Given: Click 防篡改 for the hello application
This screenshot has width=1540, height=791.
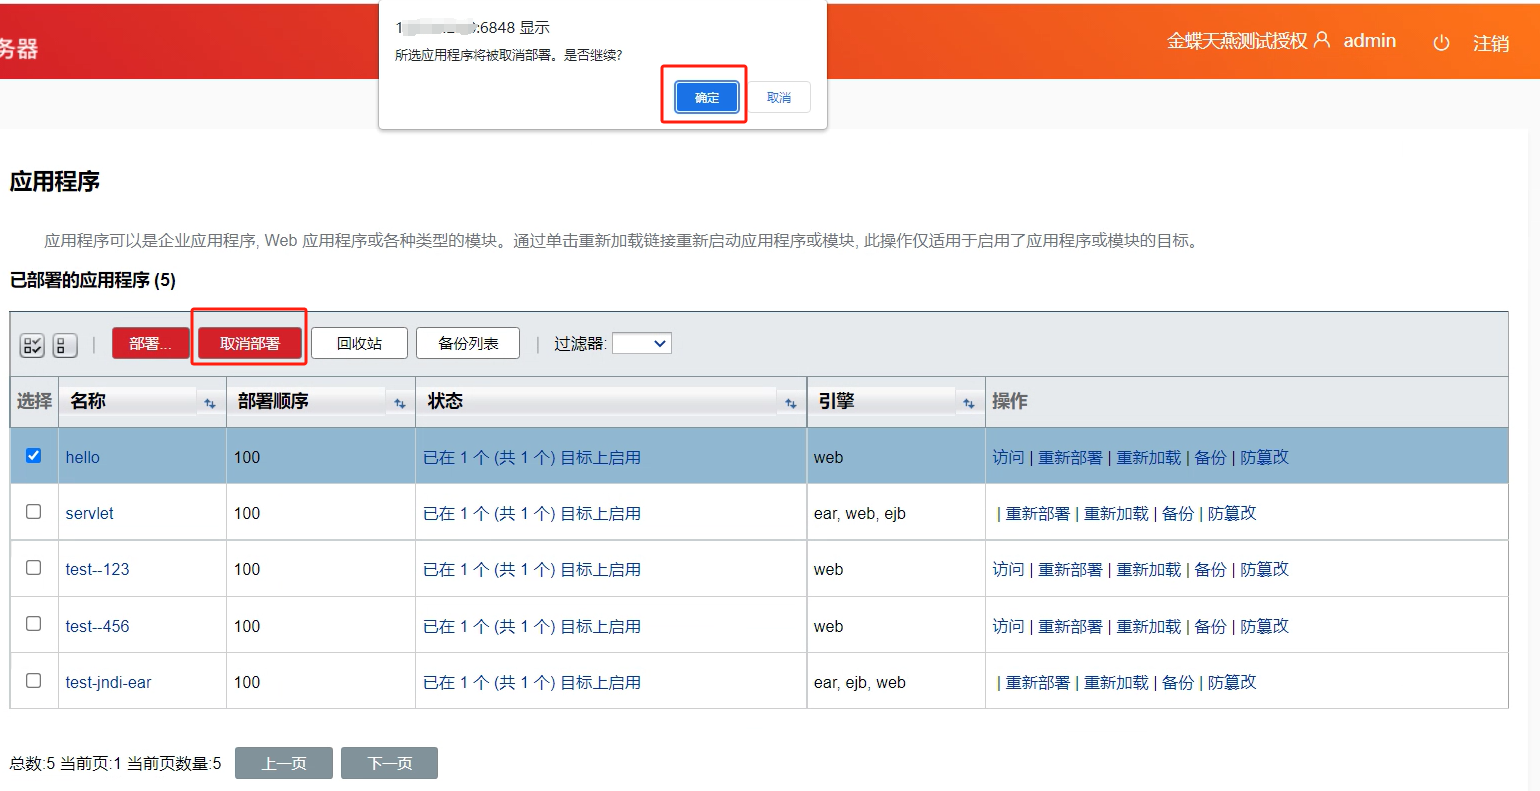Looking at the screenshot, I should click(x=1265, y=457).
